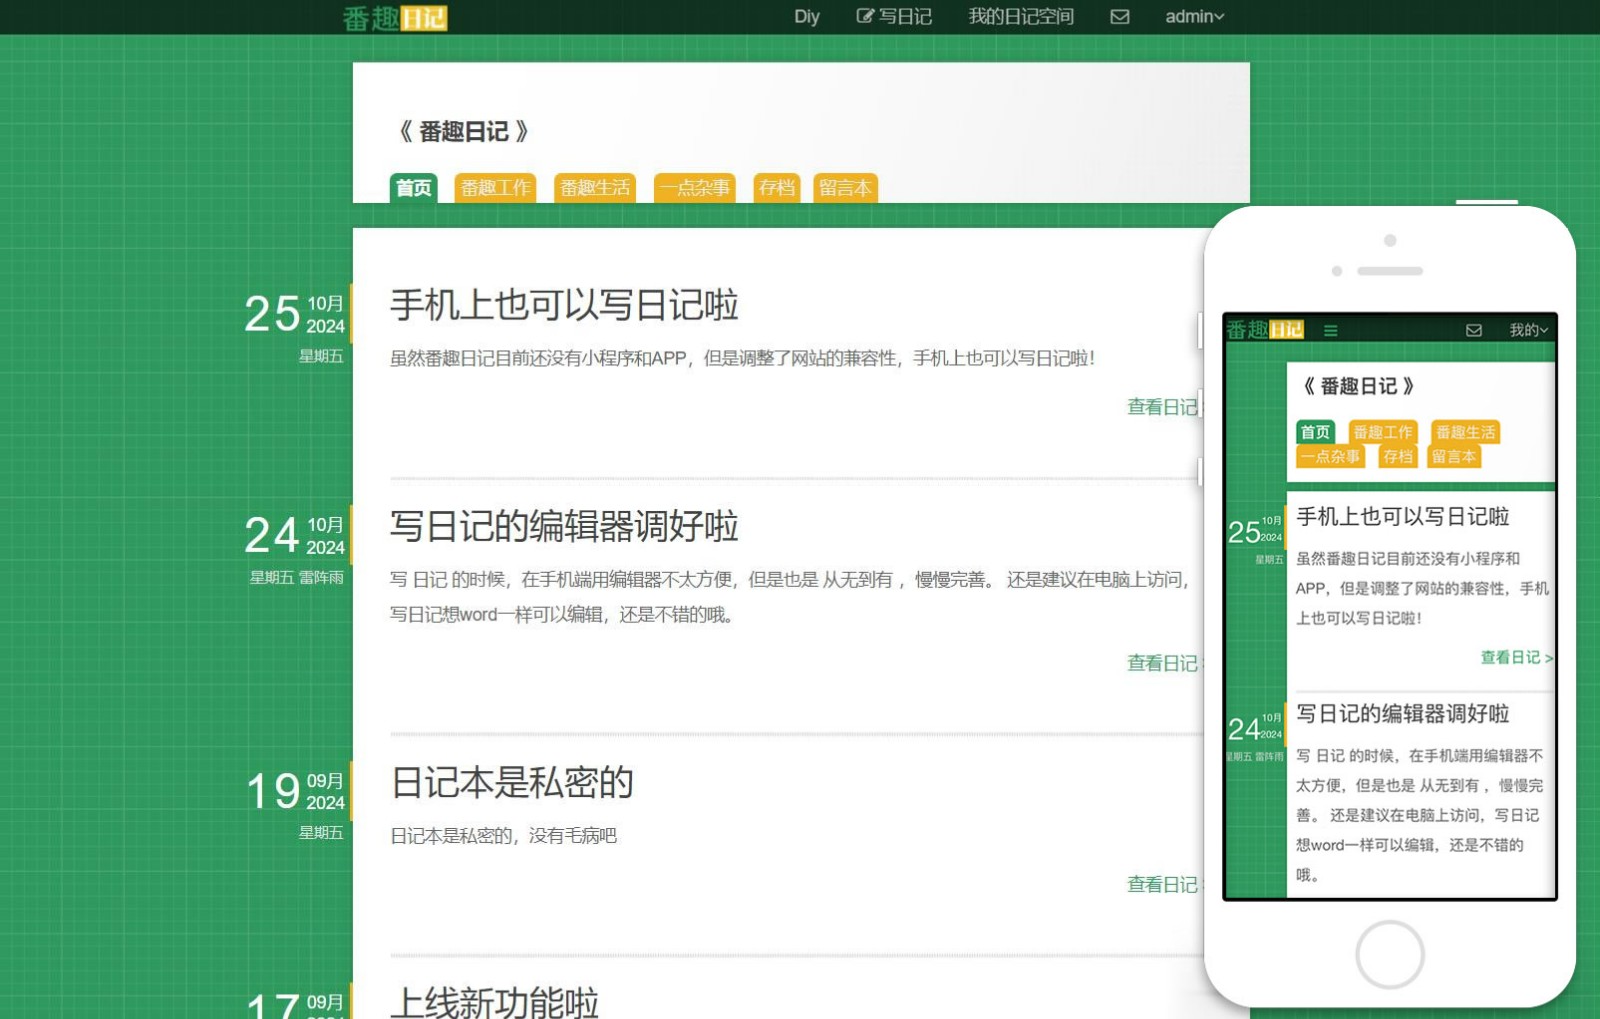1600x1019 pixels.
Task: Open the envelope icon in phone mockup
Action: tap(1474, 330)
